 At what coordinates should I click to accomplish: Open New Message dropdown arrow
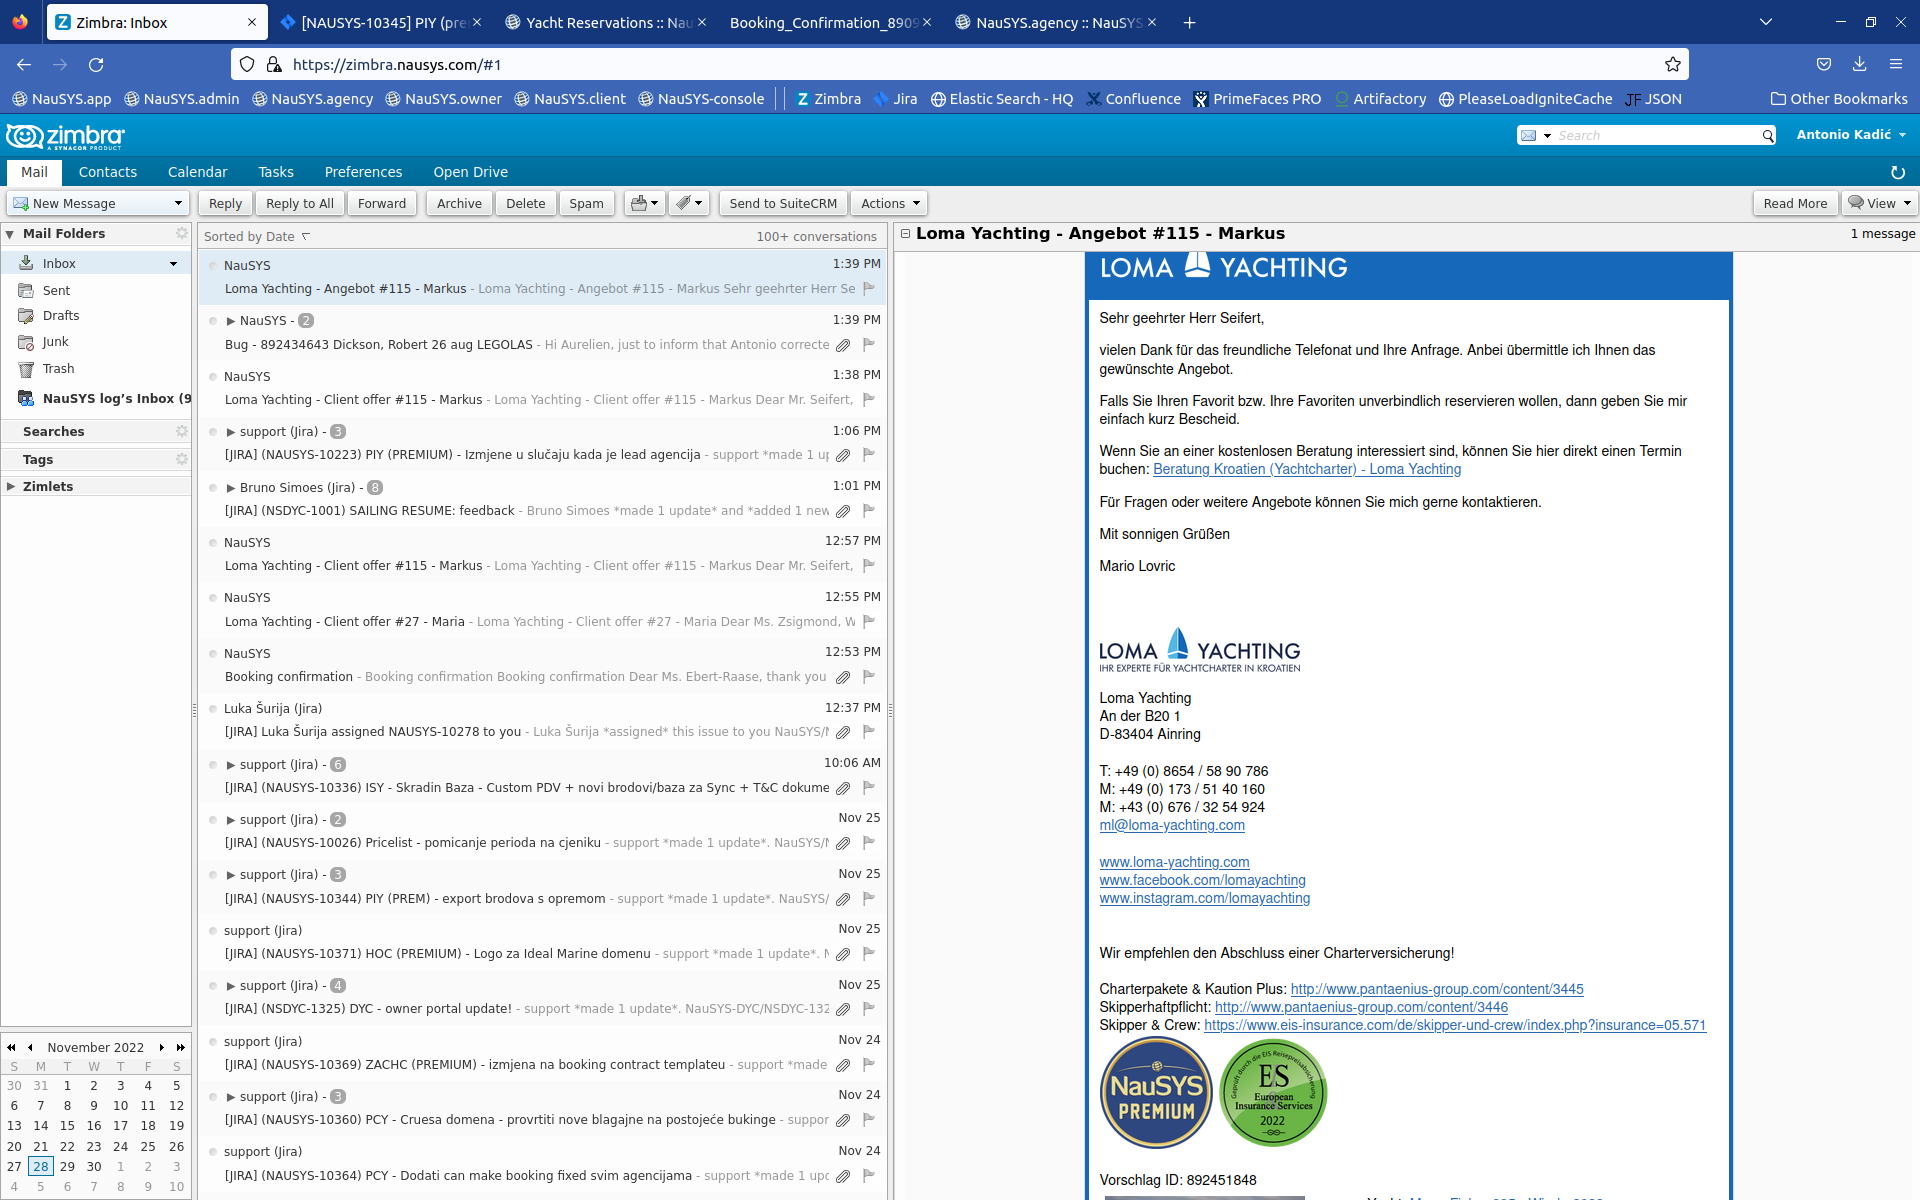[x=178, y=203]
